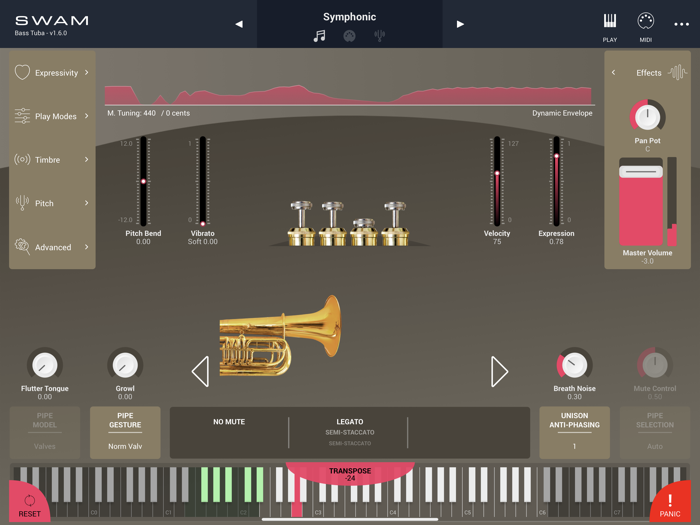The image size is (700, 525).
Task: Click the dynamic envelope waveform display
Action: pos(348,95)
